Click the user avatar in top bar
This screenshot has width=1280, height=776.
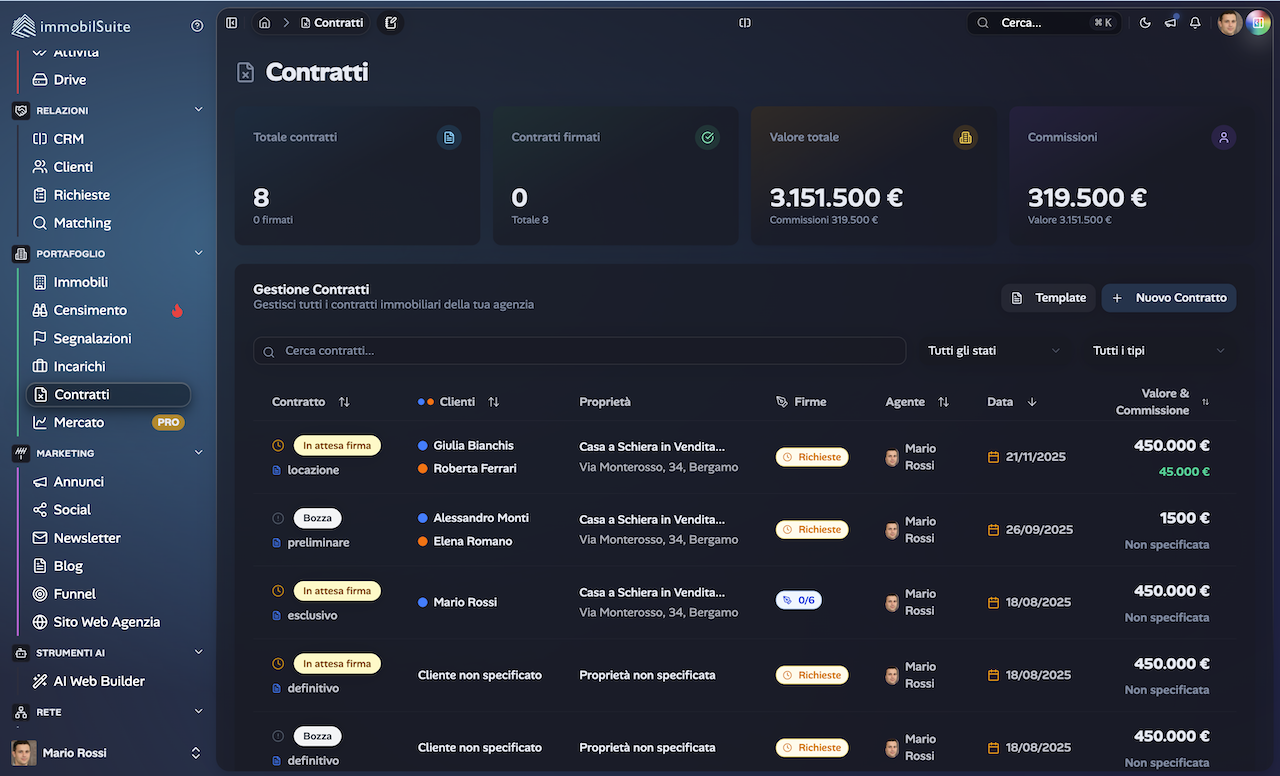tap(1229, 23)
